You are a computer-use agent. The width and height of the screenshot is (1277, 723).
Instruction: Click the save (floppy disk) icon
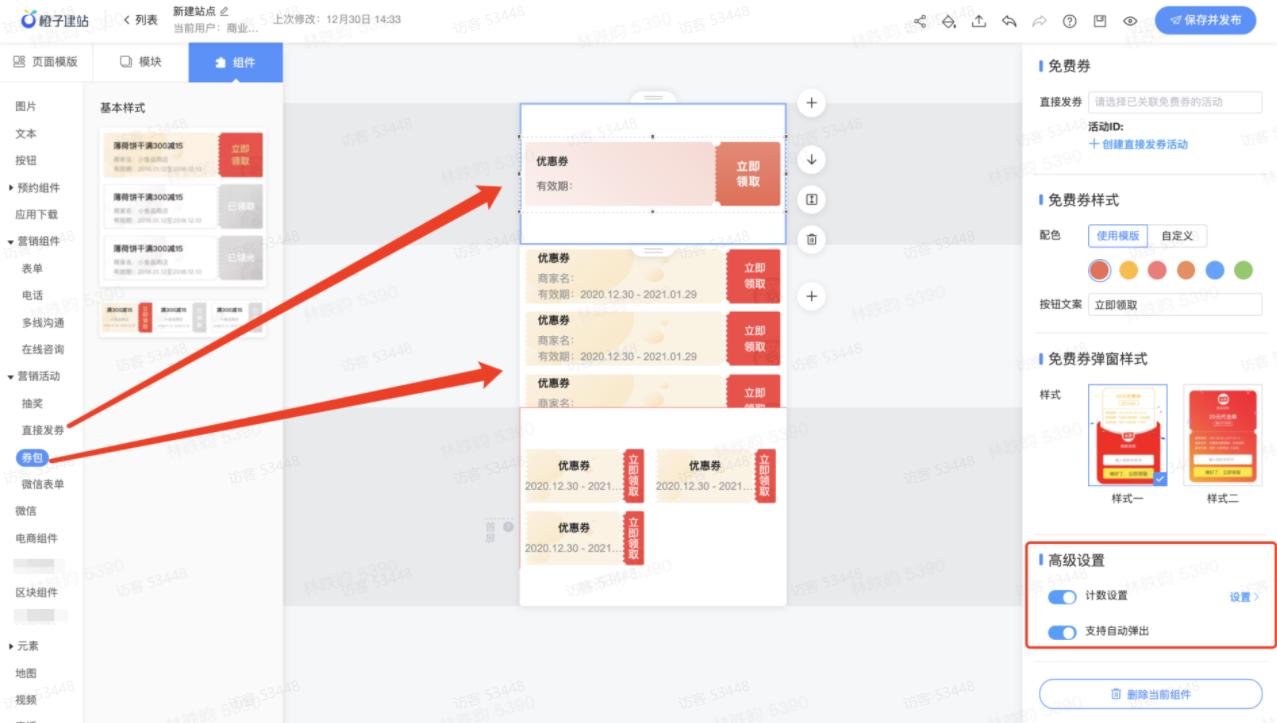pos(1099,20)
